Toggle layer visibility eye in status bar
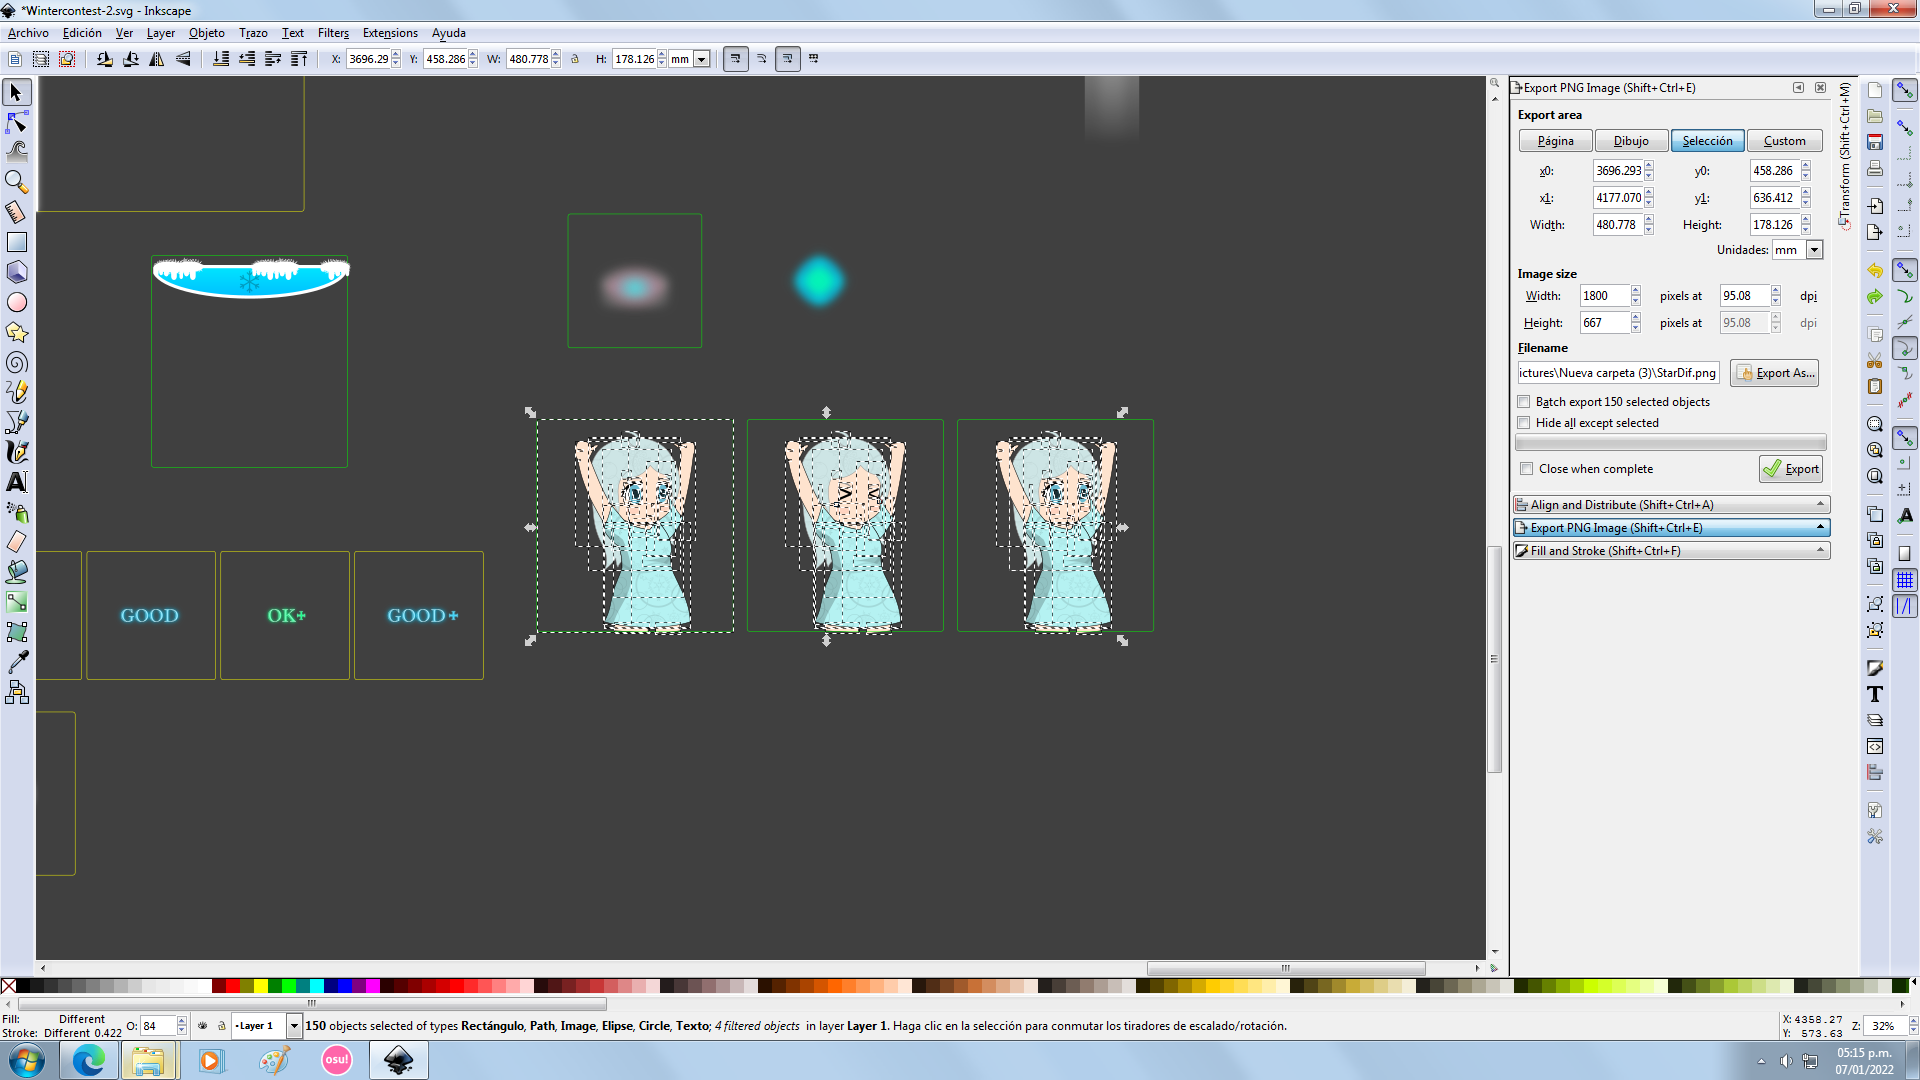Screen dimensions: 1920x1080 pyautogui.click(x=203, y=1026)
